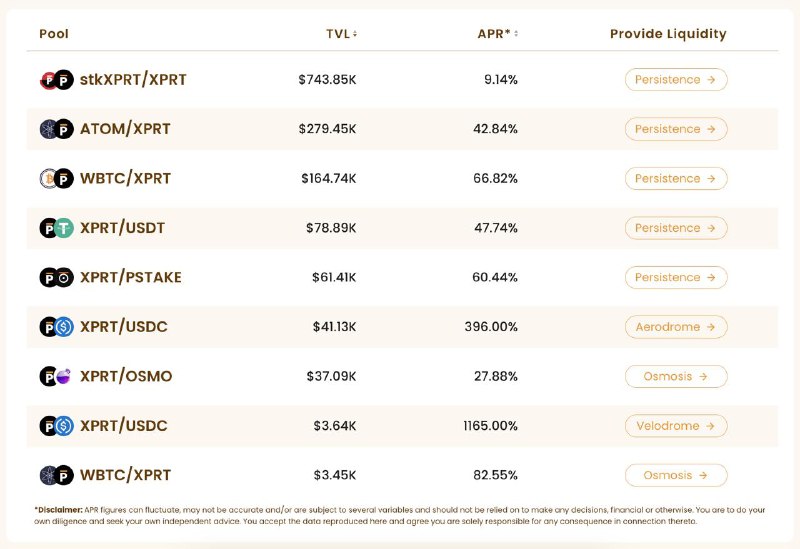Click the stkXPRT/XPRT pool token icons
Viewport: 800px width, 549px height.
point(57,80)
